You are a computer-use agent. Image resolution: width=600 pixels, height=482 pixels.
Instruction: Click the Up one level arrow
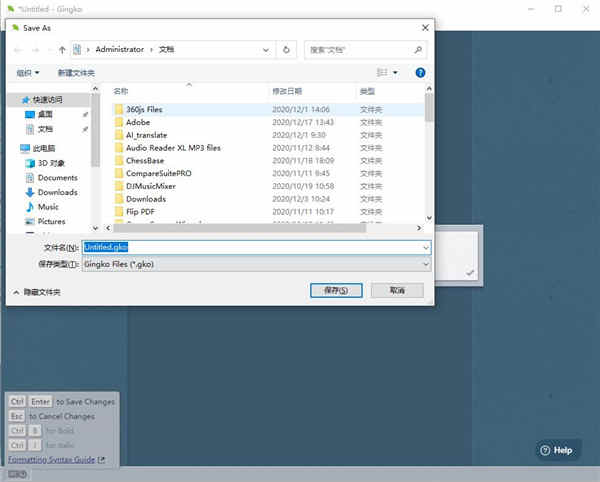pyautogui.click(x=62, y=50)
